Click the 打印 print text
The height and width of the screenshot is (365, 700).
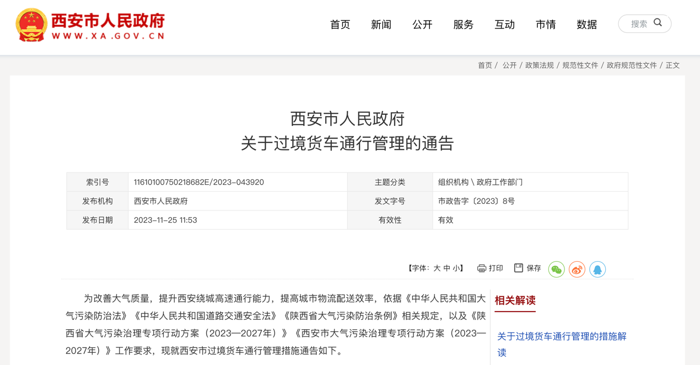tap(496, 268)
